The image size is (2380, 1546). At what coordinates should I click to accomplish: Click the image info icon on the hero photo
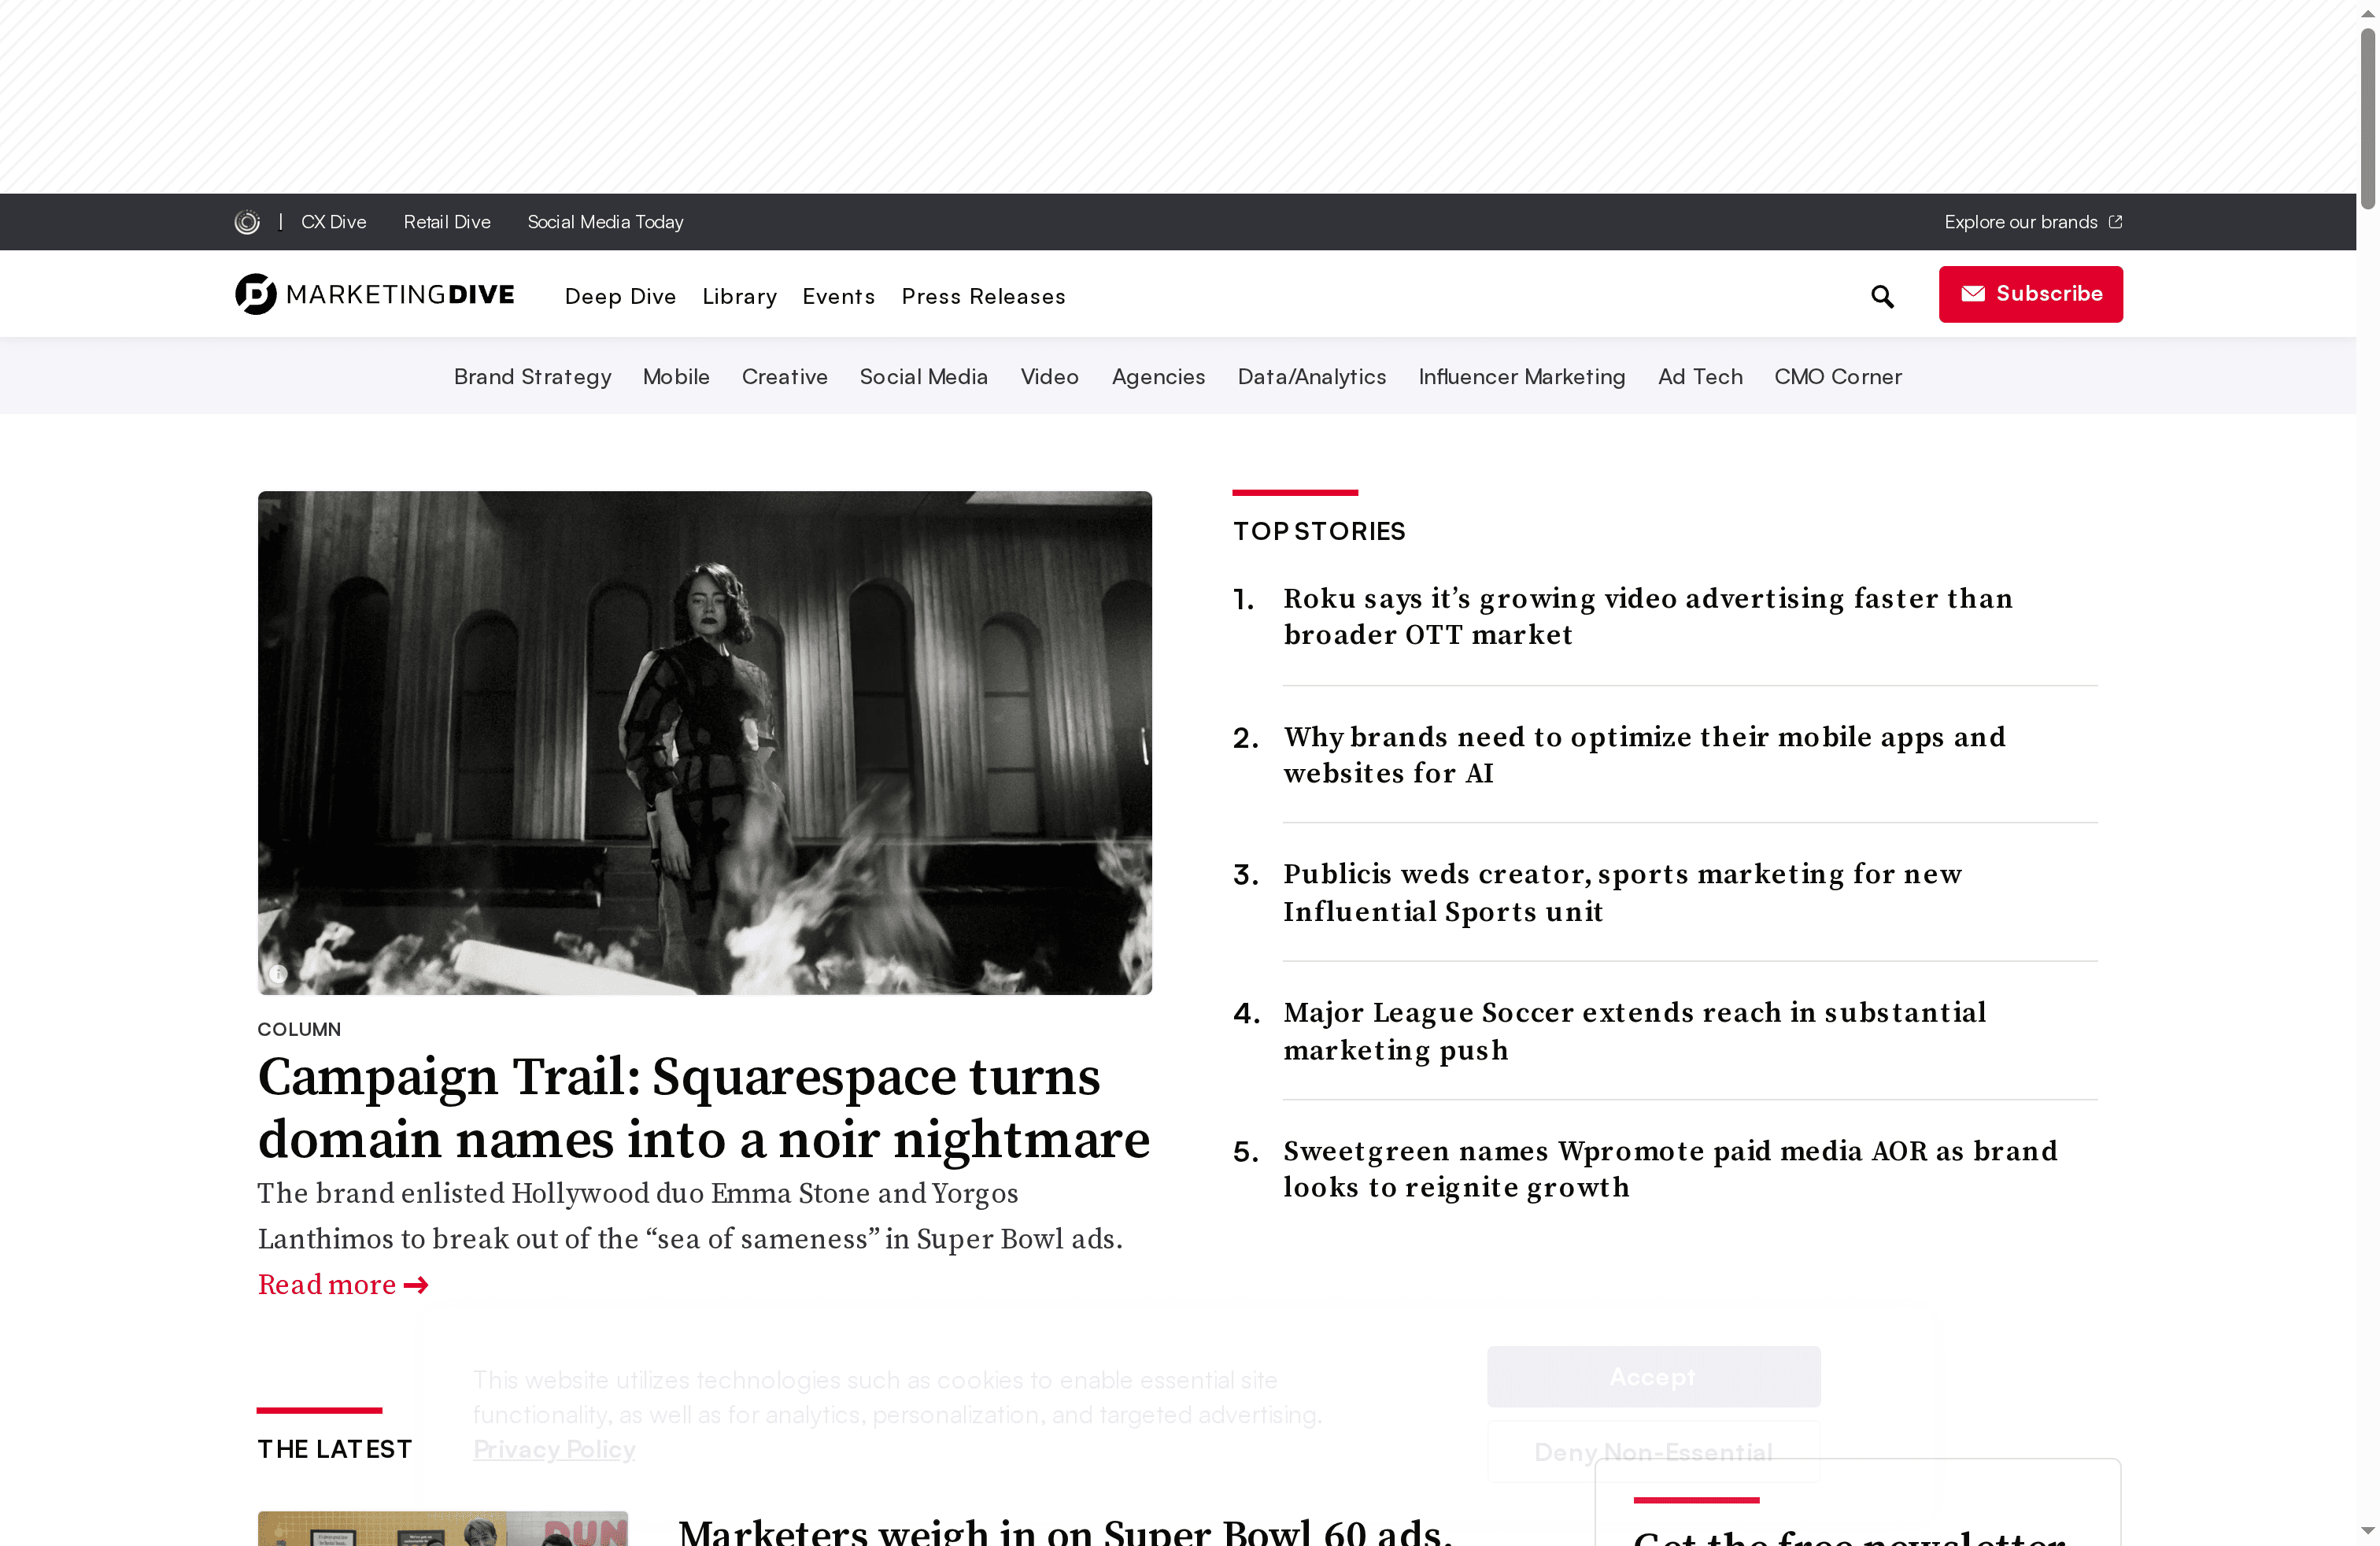(278, 973)
